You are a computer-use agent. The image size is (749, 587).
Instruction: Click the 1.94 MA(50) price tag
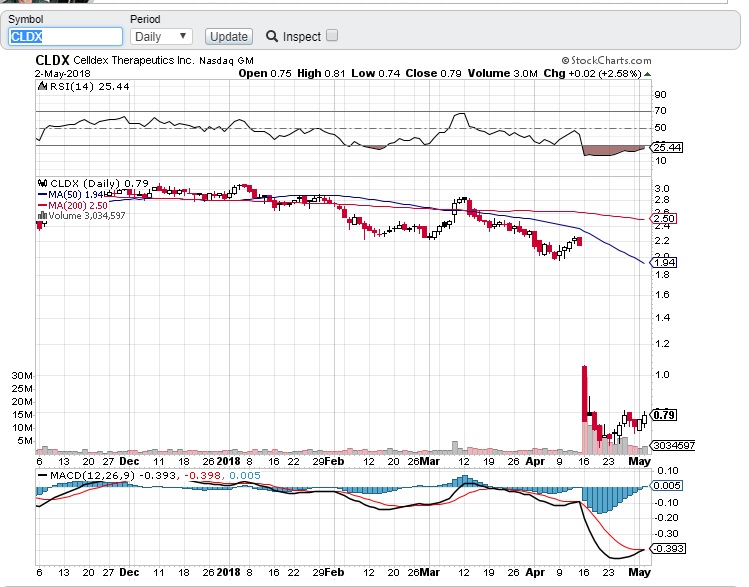pyautogui.click(x=663, y=262)
